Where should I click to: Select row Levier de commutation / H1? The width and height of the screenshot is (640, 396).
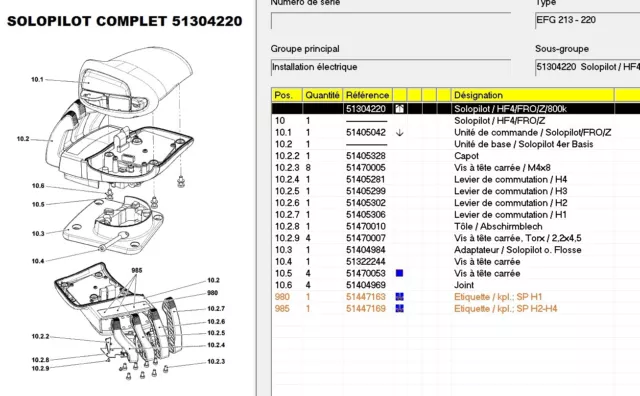456,215
